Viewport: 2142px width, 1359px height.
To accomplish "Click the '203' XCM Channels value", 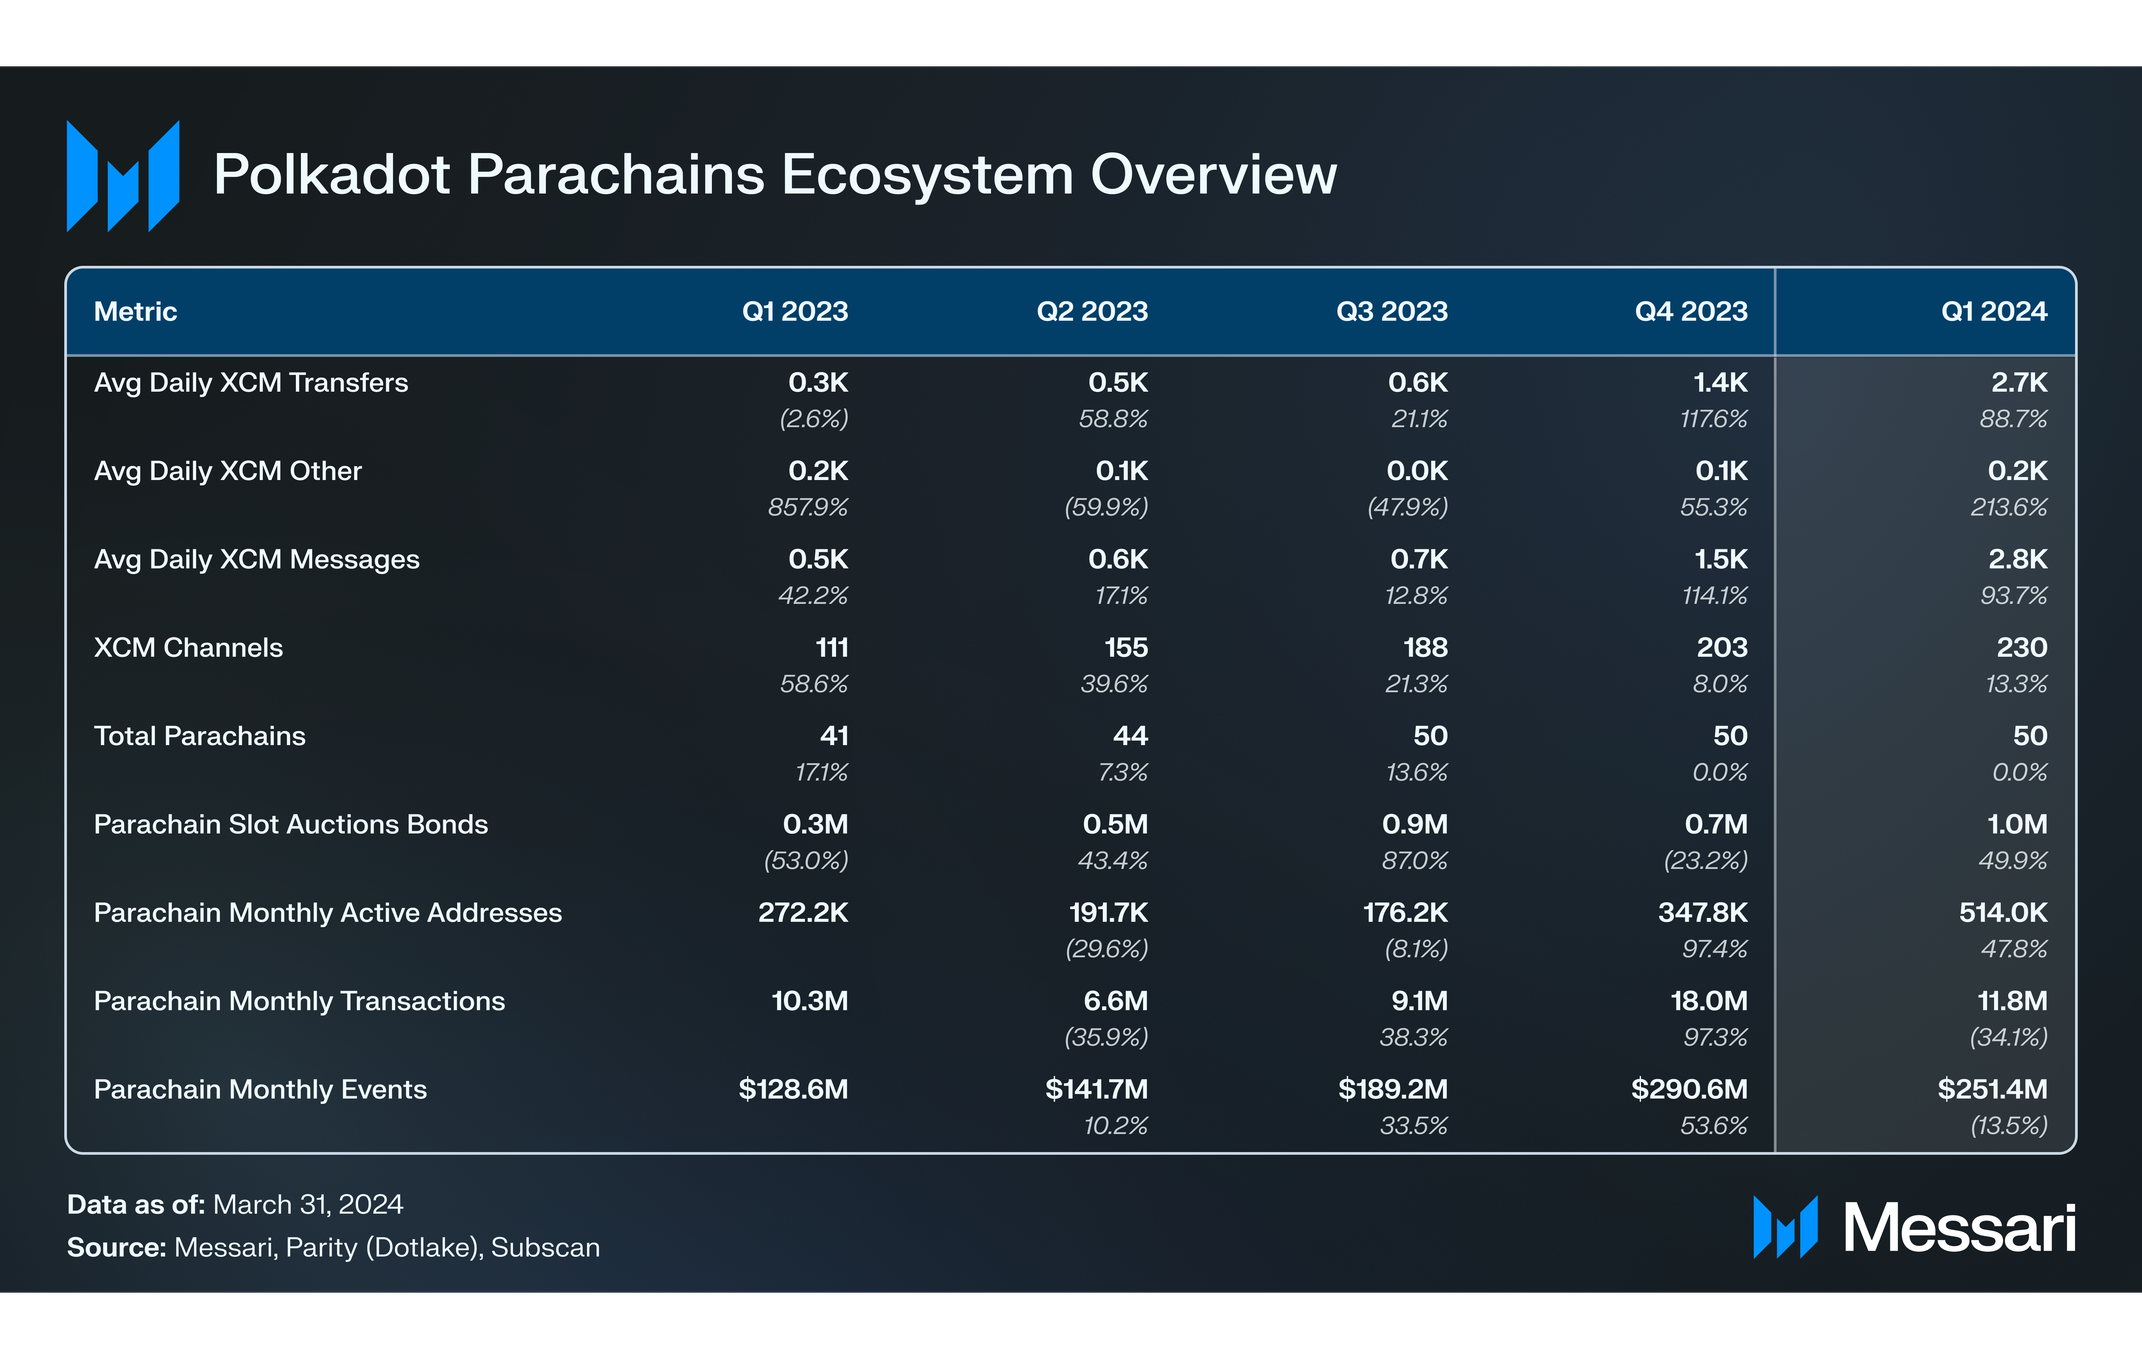I will coord(1722,648).
